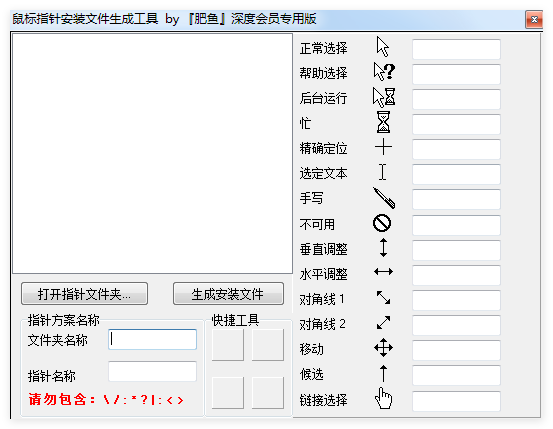Click the top-right 快捷工具 button
This screenshot has width=553, height=429.
268,345
